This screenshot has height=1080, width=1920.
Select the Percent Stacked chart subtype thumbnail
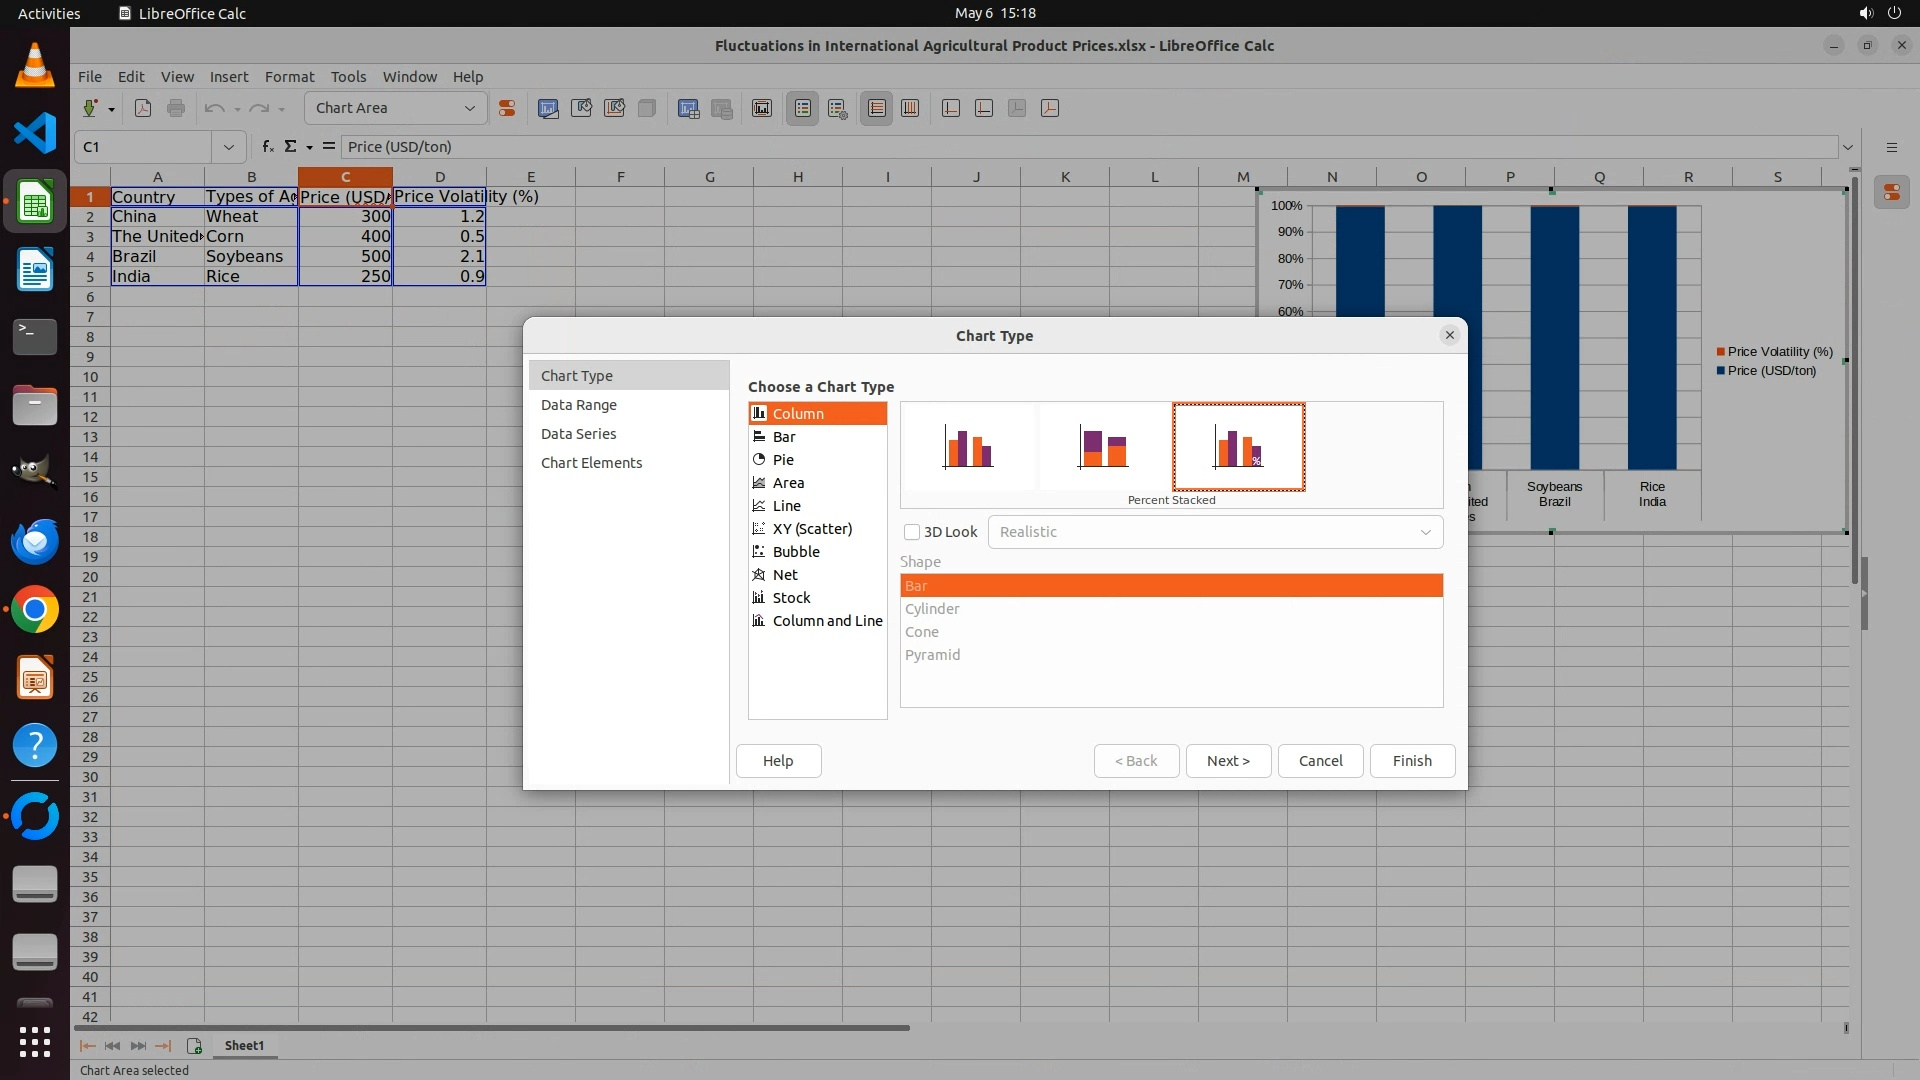(x=1238, y=447)
